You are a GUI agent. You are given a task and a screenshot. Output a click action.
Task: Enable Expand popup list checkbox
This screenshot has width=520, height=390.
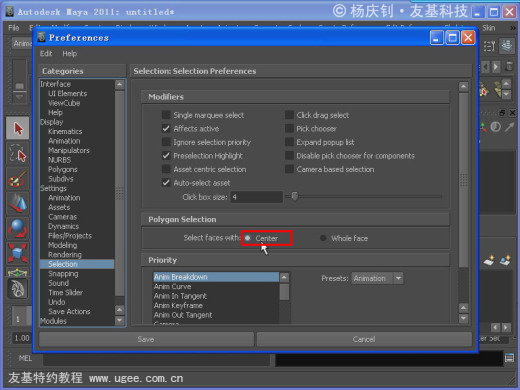click(x=289, y=142)
